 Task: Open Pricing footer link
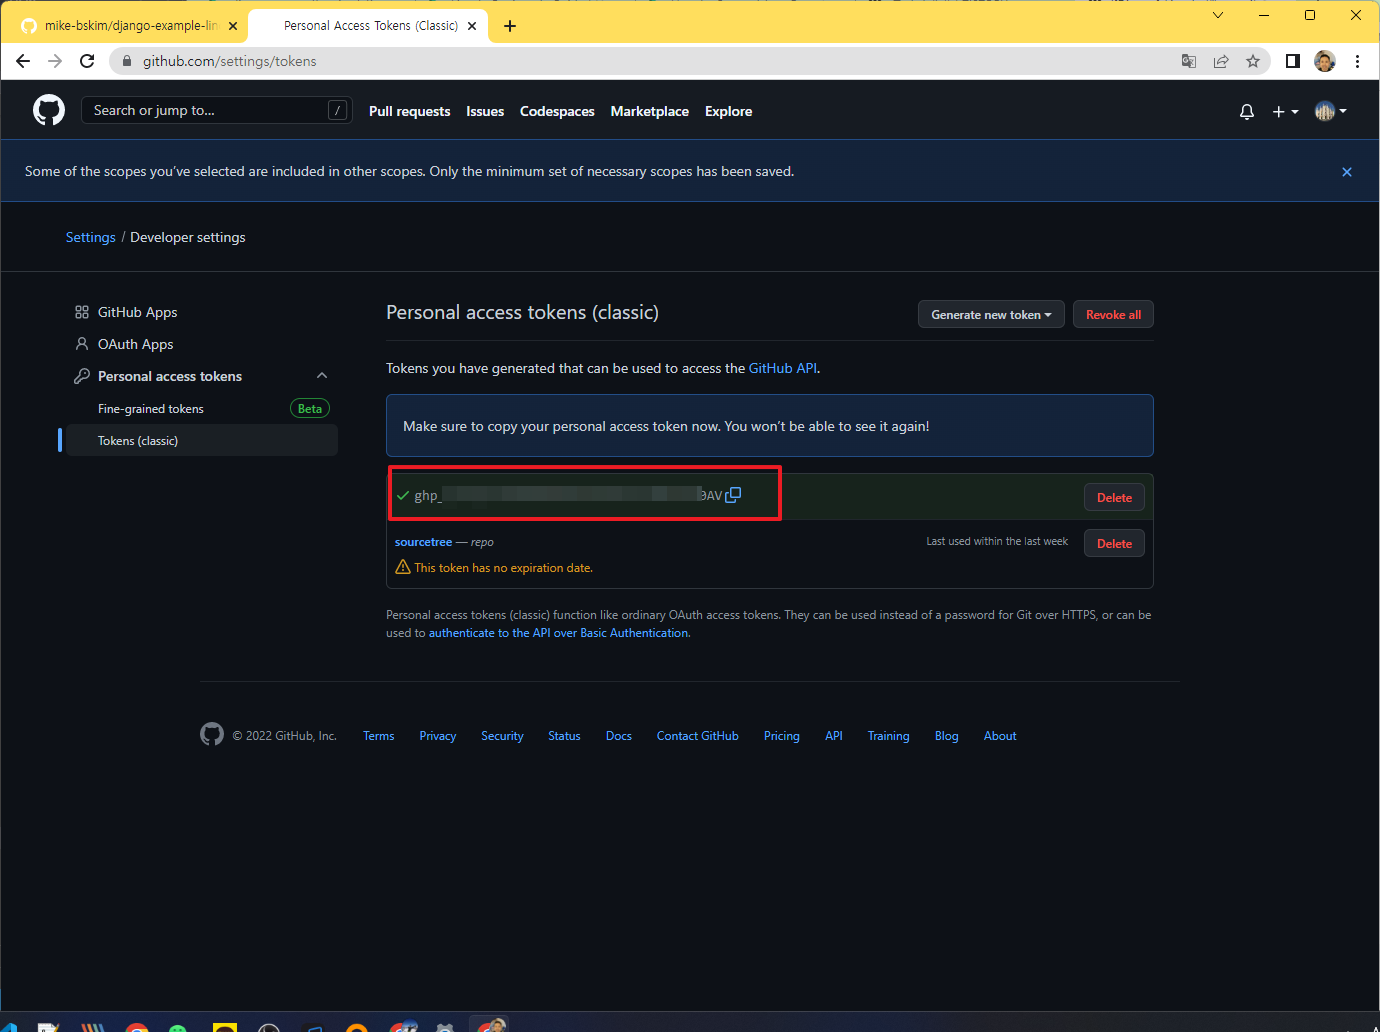[782, 736]
